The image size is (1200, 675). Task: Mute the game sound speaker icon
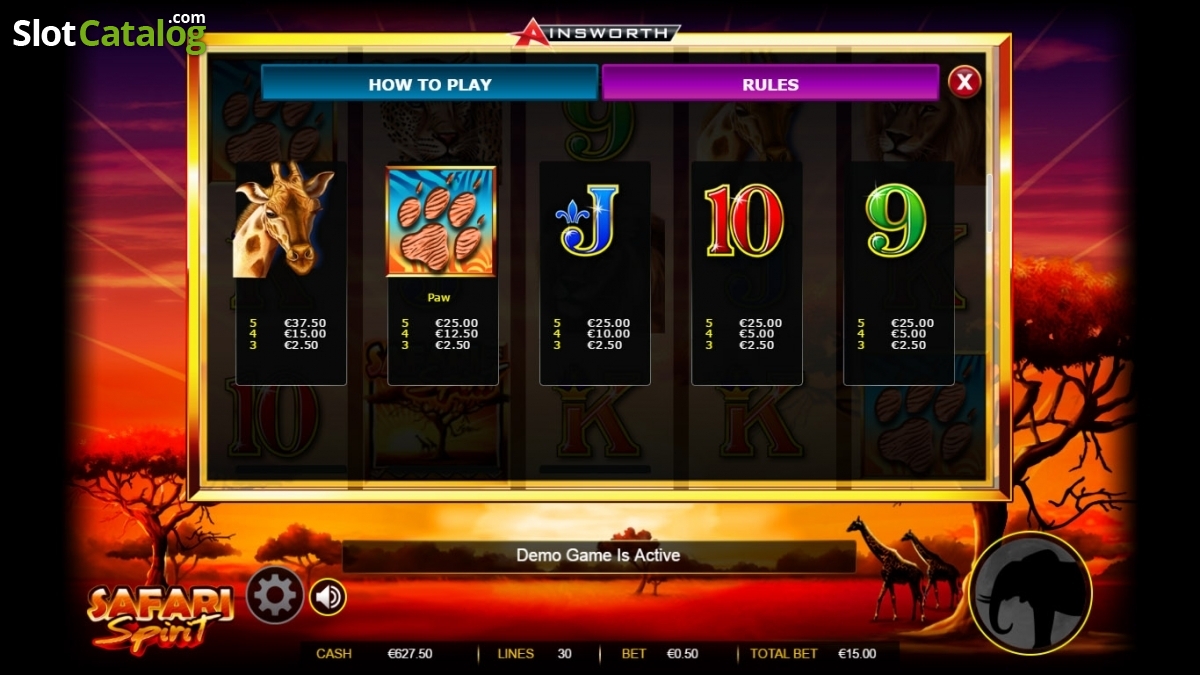pos(327,597)
